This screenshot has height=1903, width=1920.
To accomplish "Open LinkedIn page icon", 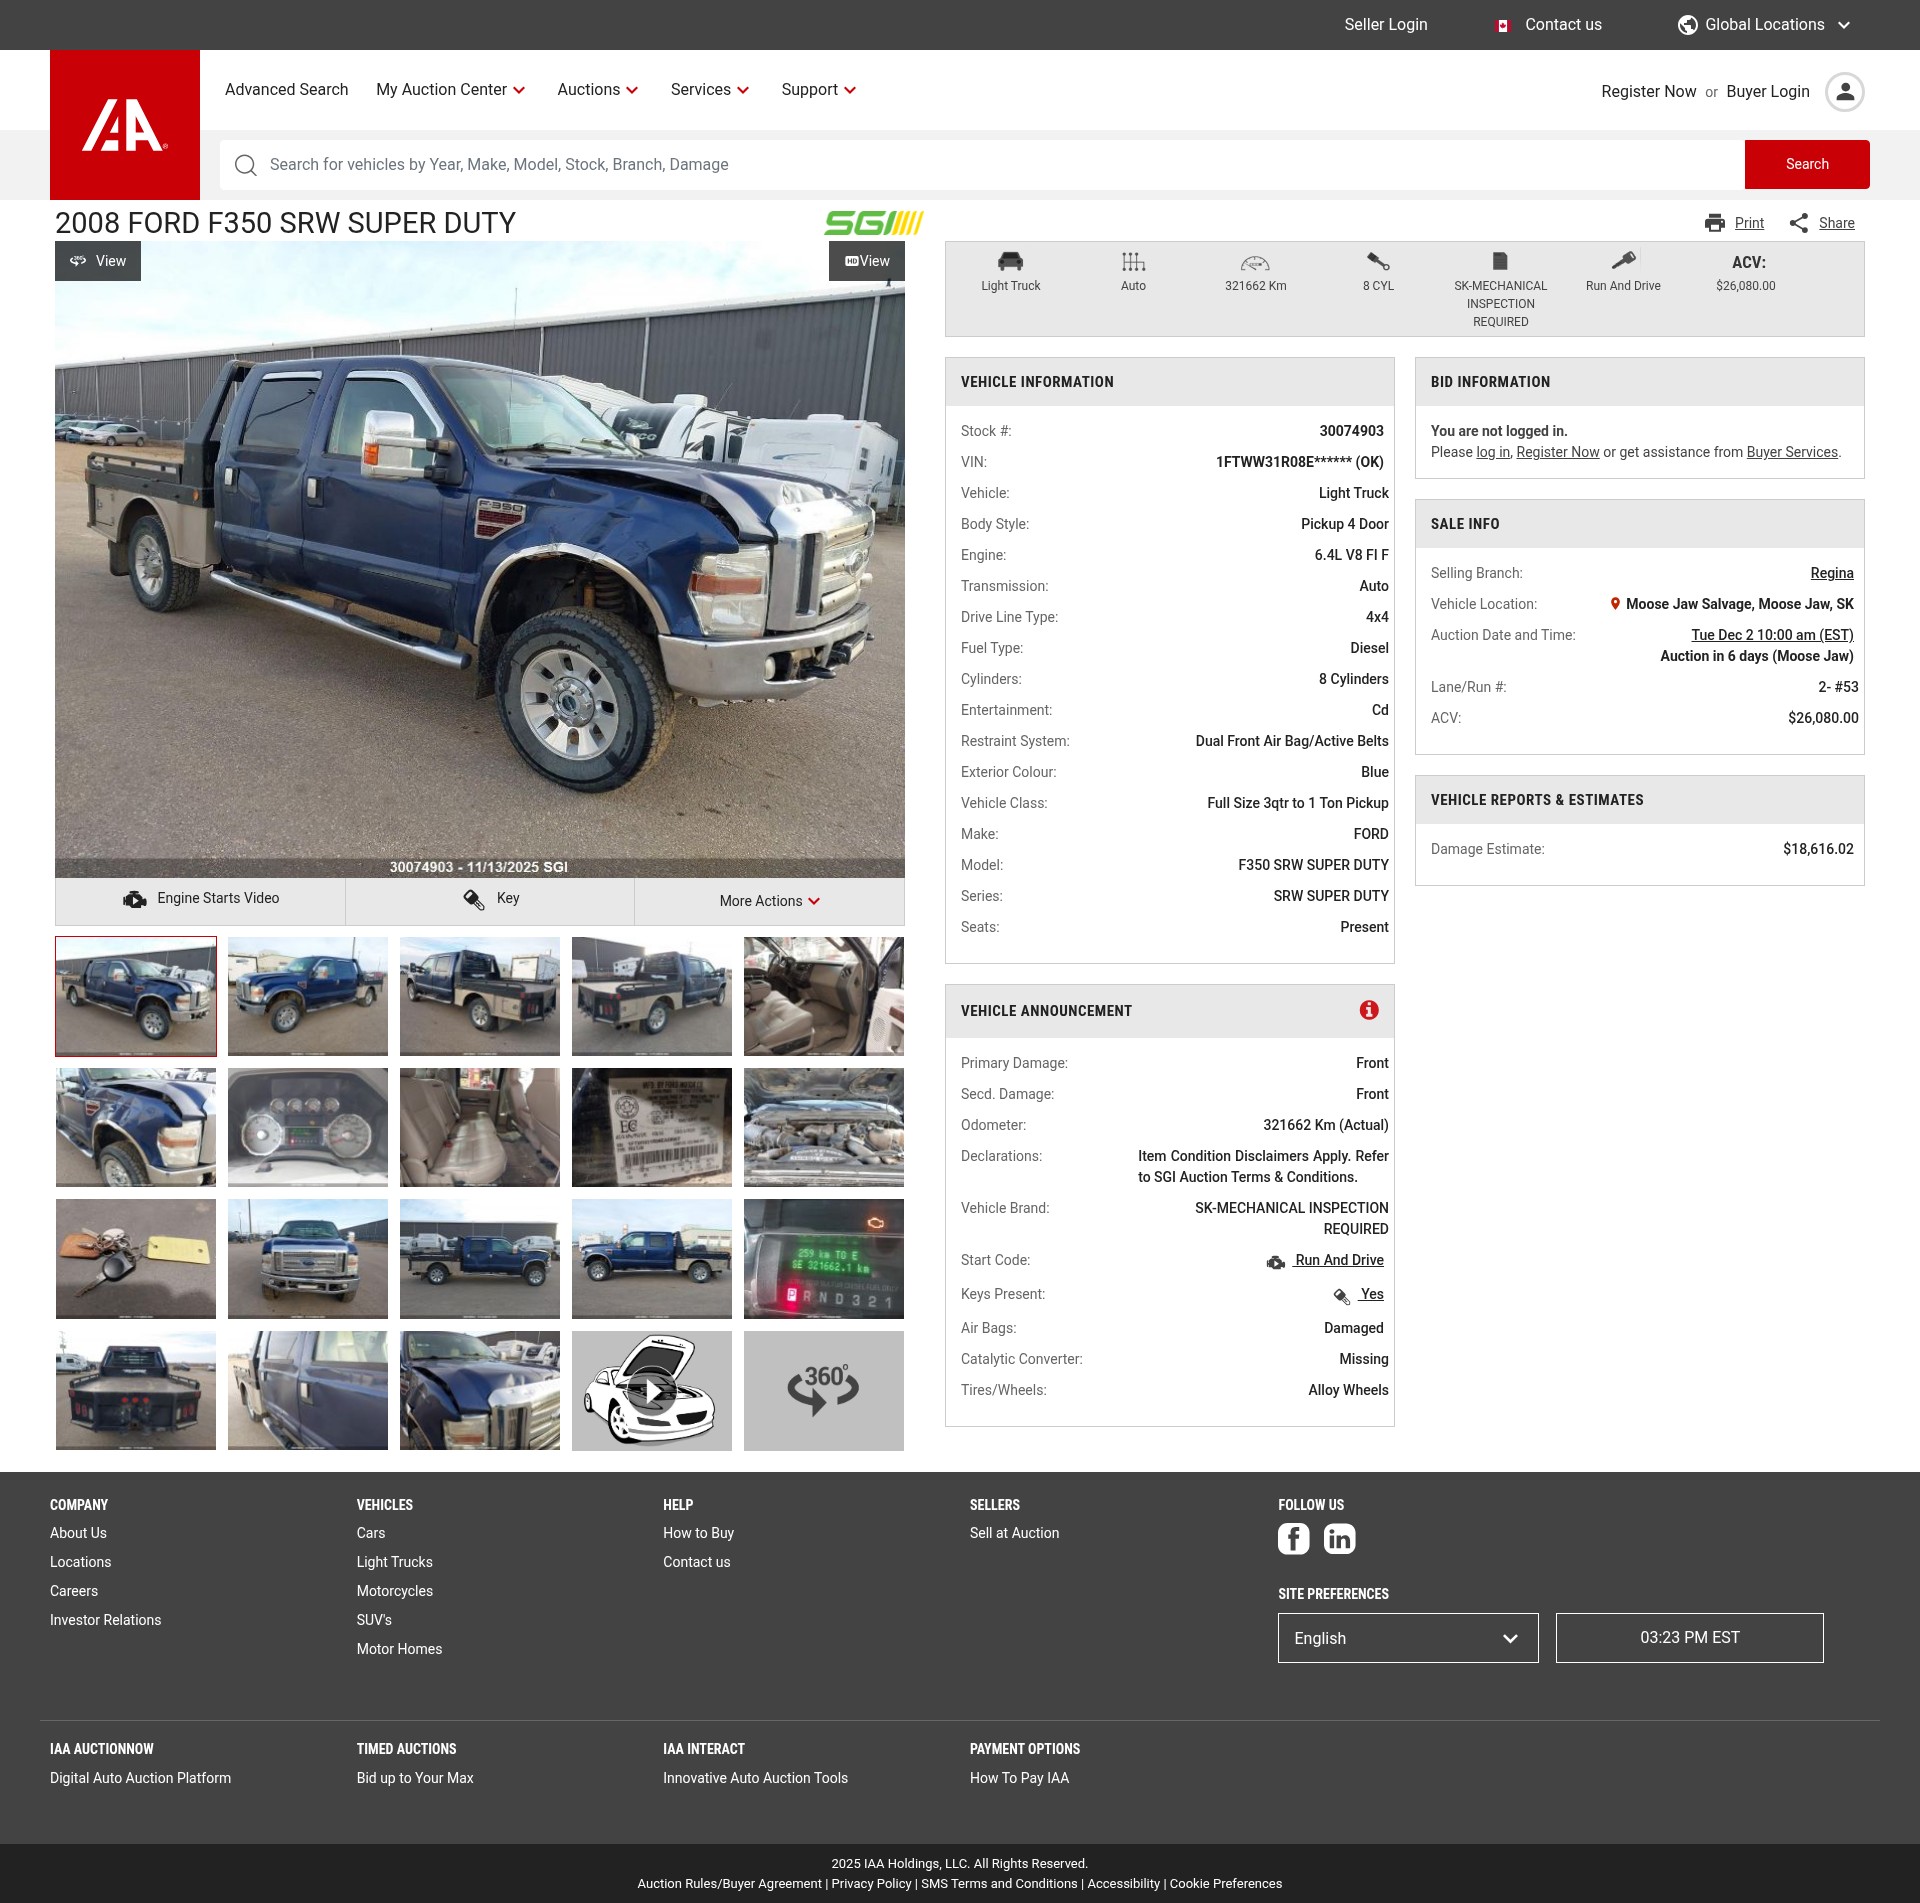I will click(1339, 1538).
